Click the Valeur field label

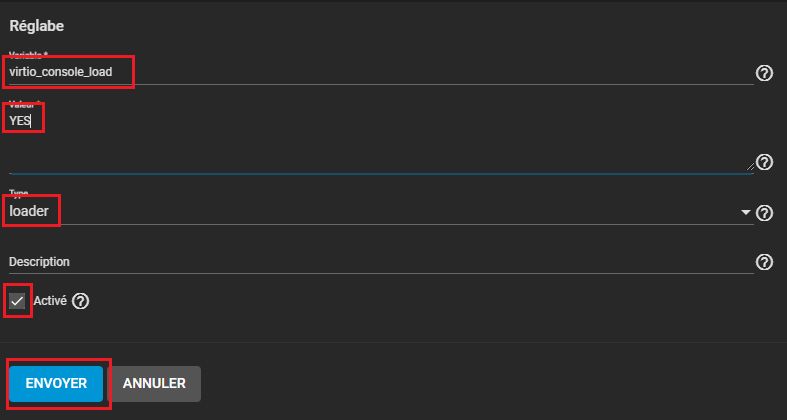tap(24, 102)
